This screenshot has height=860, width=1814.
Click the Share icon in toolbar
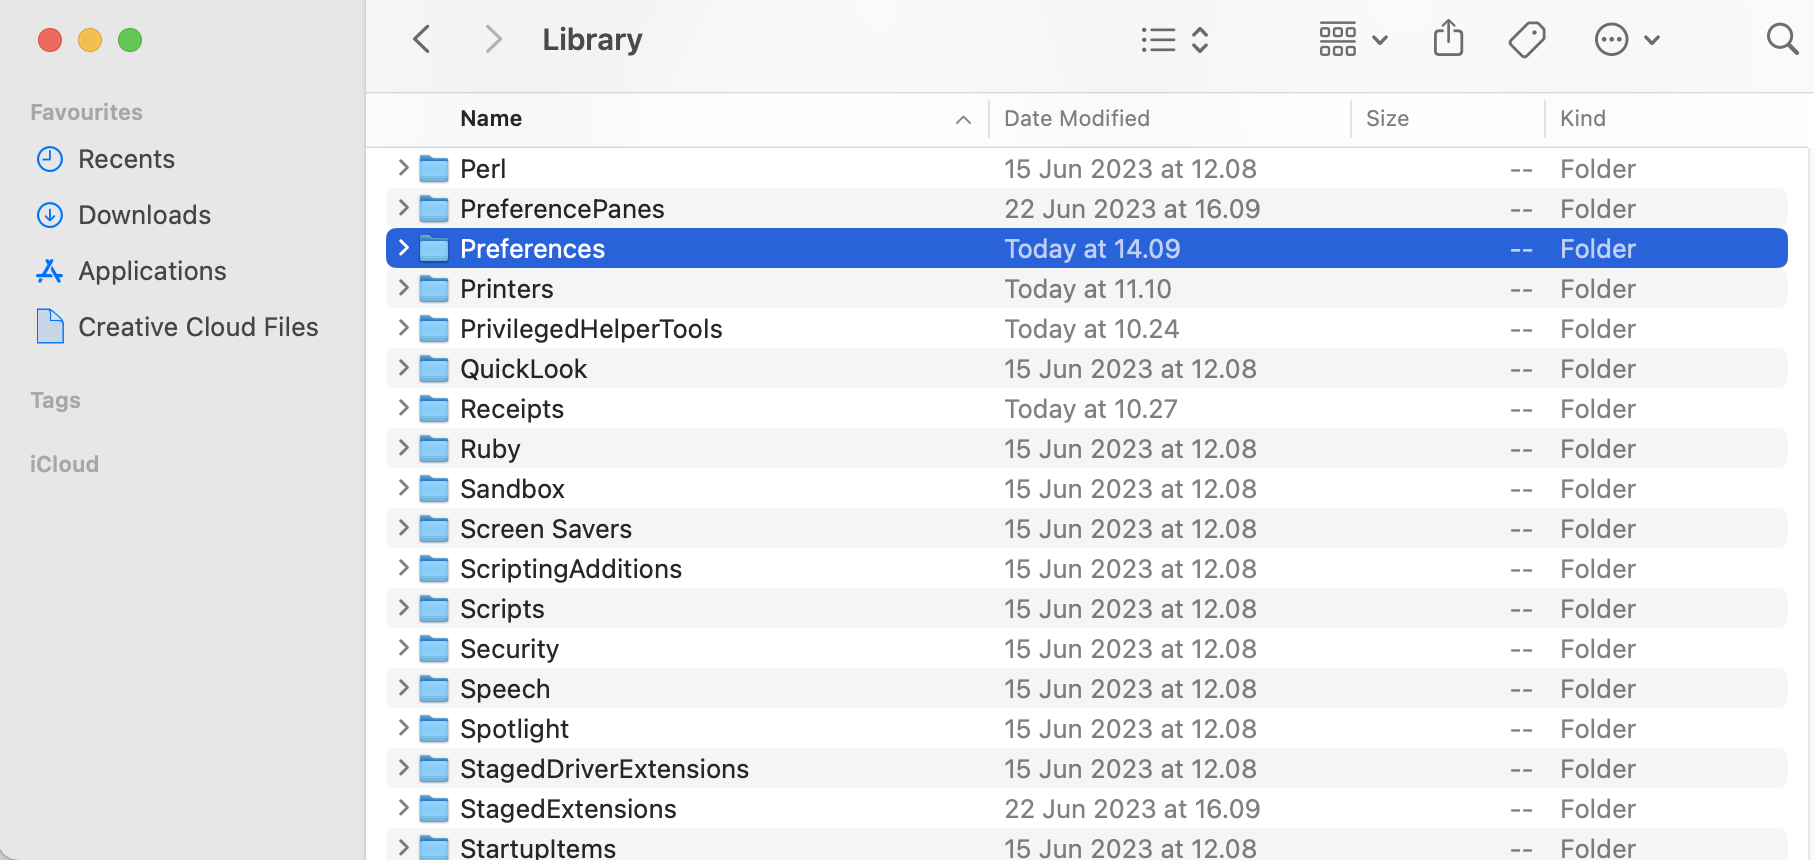[1448, 39]
